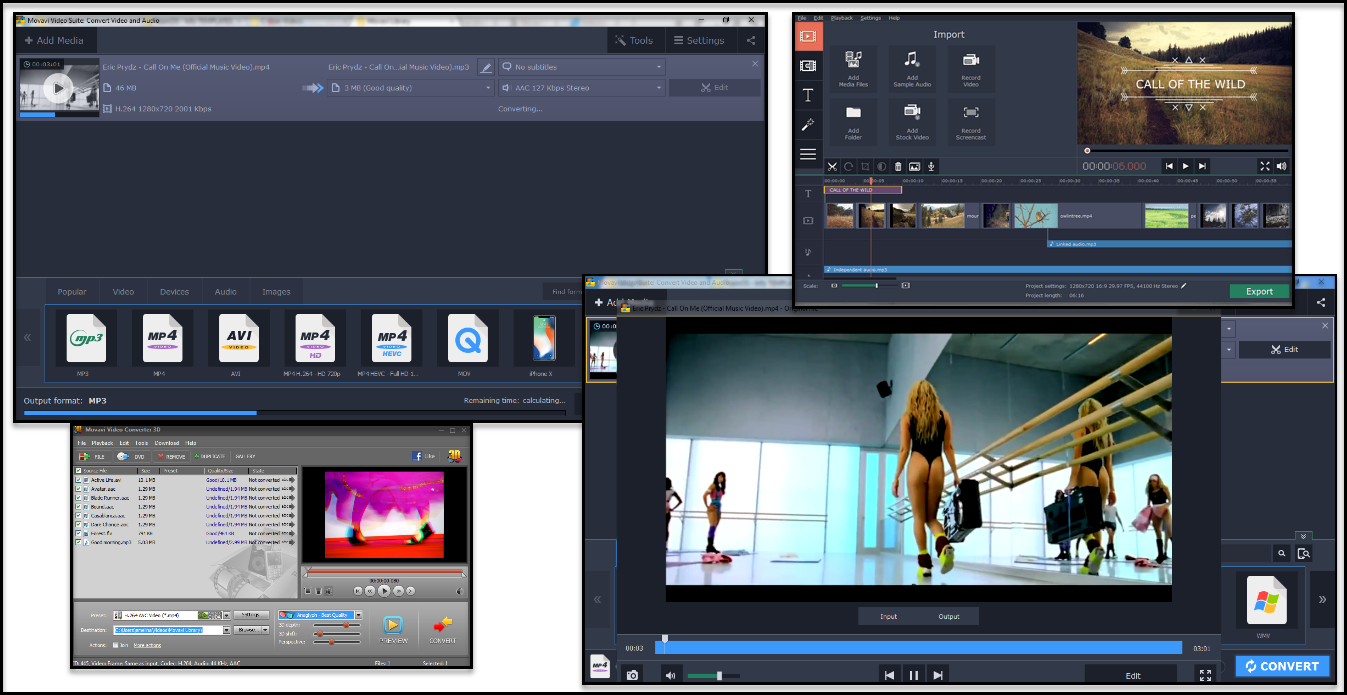Screen dimensions: 1347x695
Task: Open the filters tab in editor sidebar
Action: [808, 66]
